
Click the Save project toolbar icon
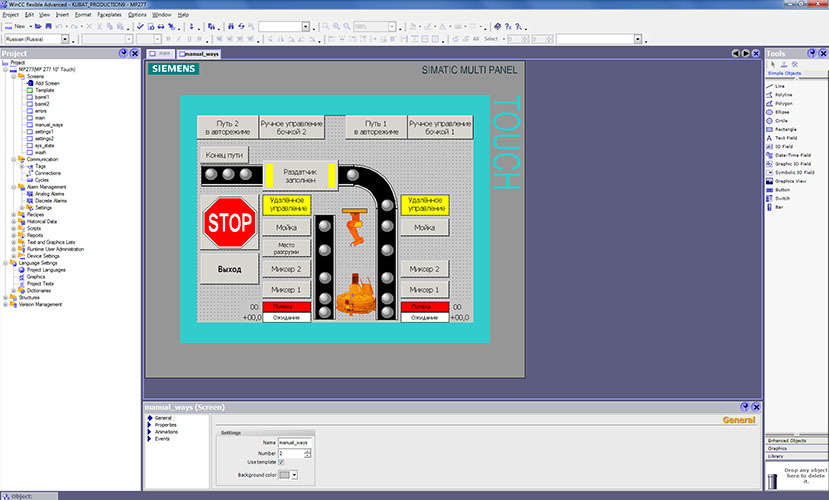48,26
